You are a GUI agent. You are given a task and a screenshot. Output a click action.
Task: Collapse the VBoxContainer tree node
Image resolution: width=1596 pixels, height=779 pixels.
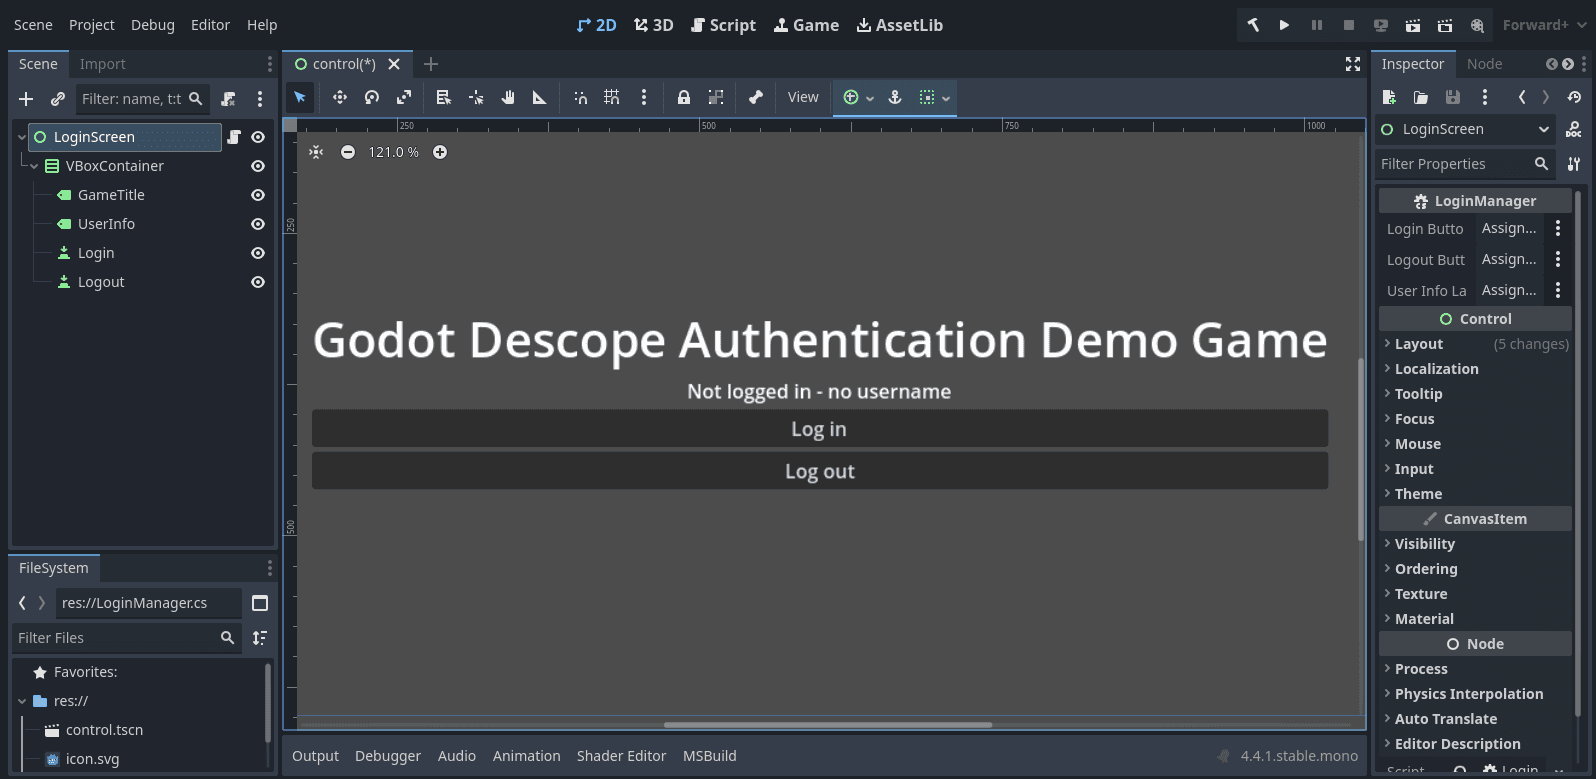pyautogui.click(x=35, y=166)
